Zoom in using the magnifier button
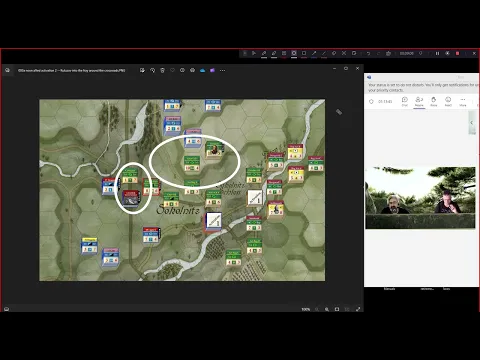The image size is (480, 360). (327, 309)
